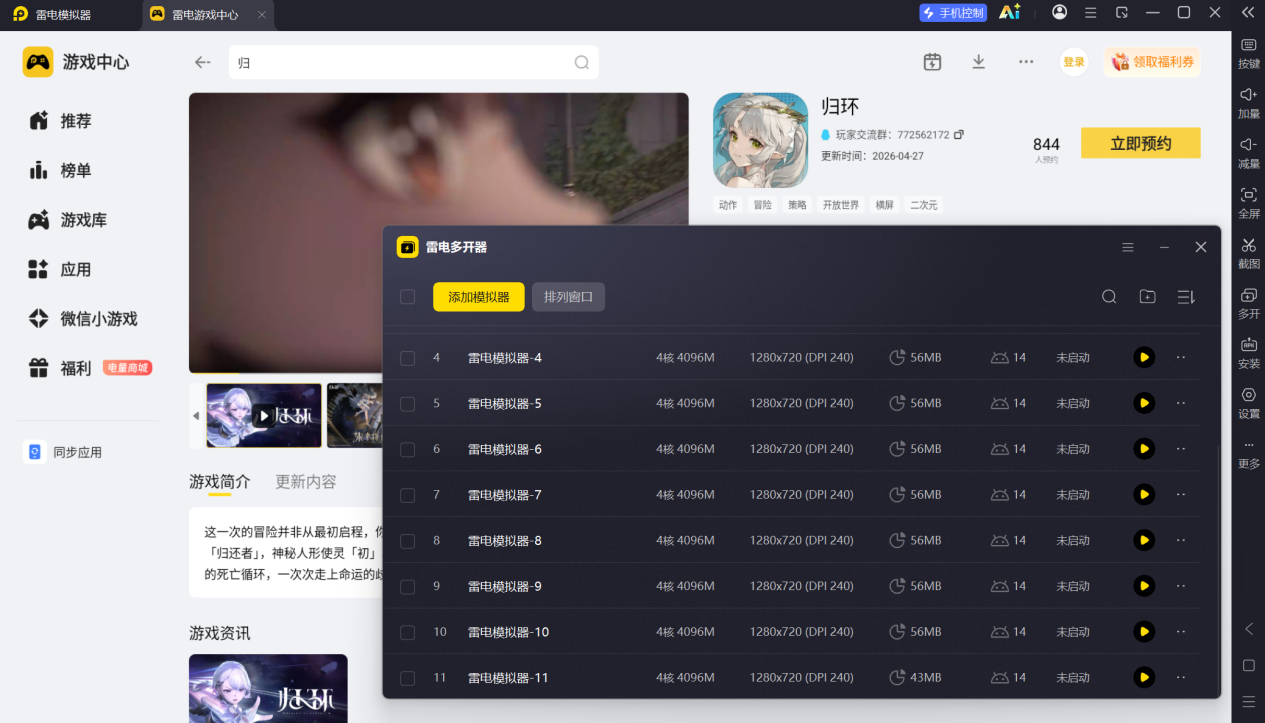This screenshot has height=723, width=1265.
Task: Run 雷电模拟器-10 with its play button
Action: click(1144, 632)
